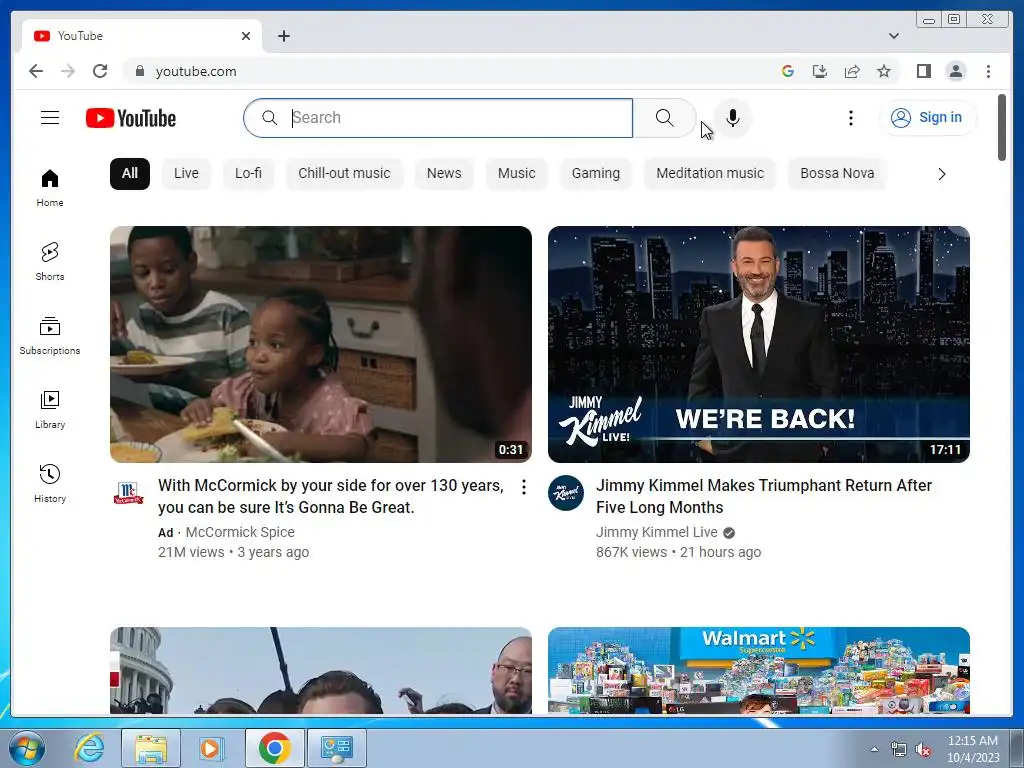The height and width of the screenshot is (768, 1024).
Task: Open McCormick ad three-dot options
Action: click(524, 487)
